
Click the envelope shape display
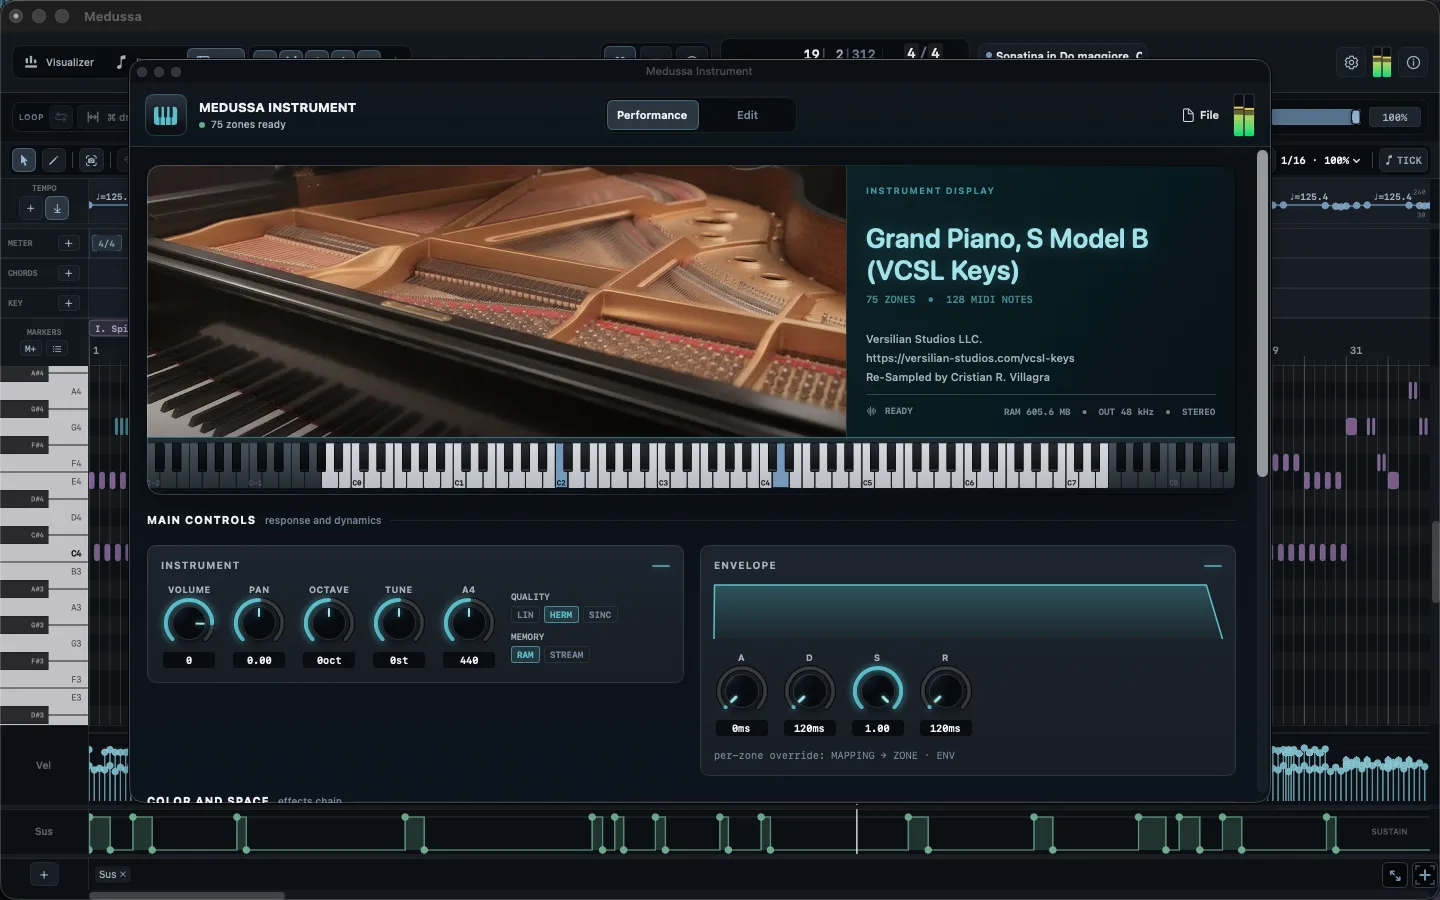(968, 612)
